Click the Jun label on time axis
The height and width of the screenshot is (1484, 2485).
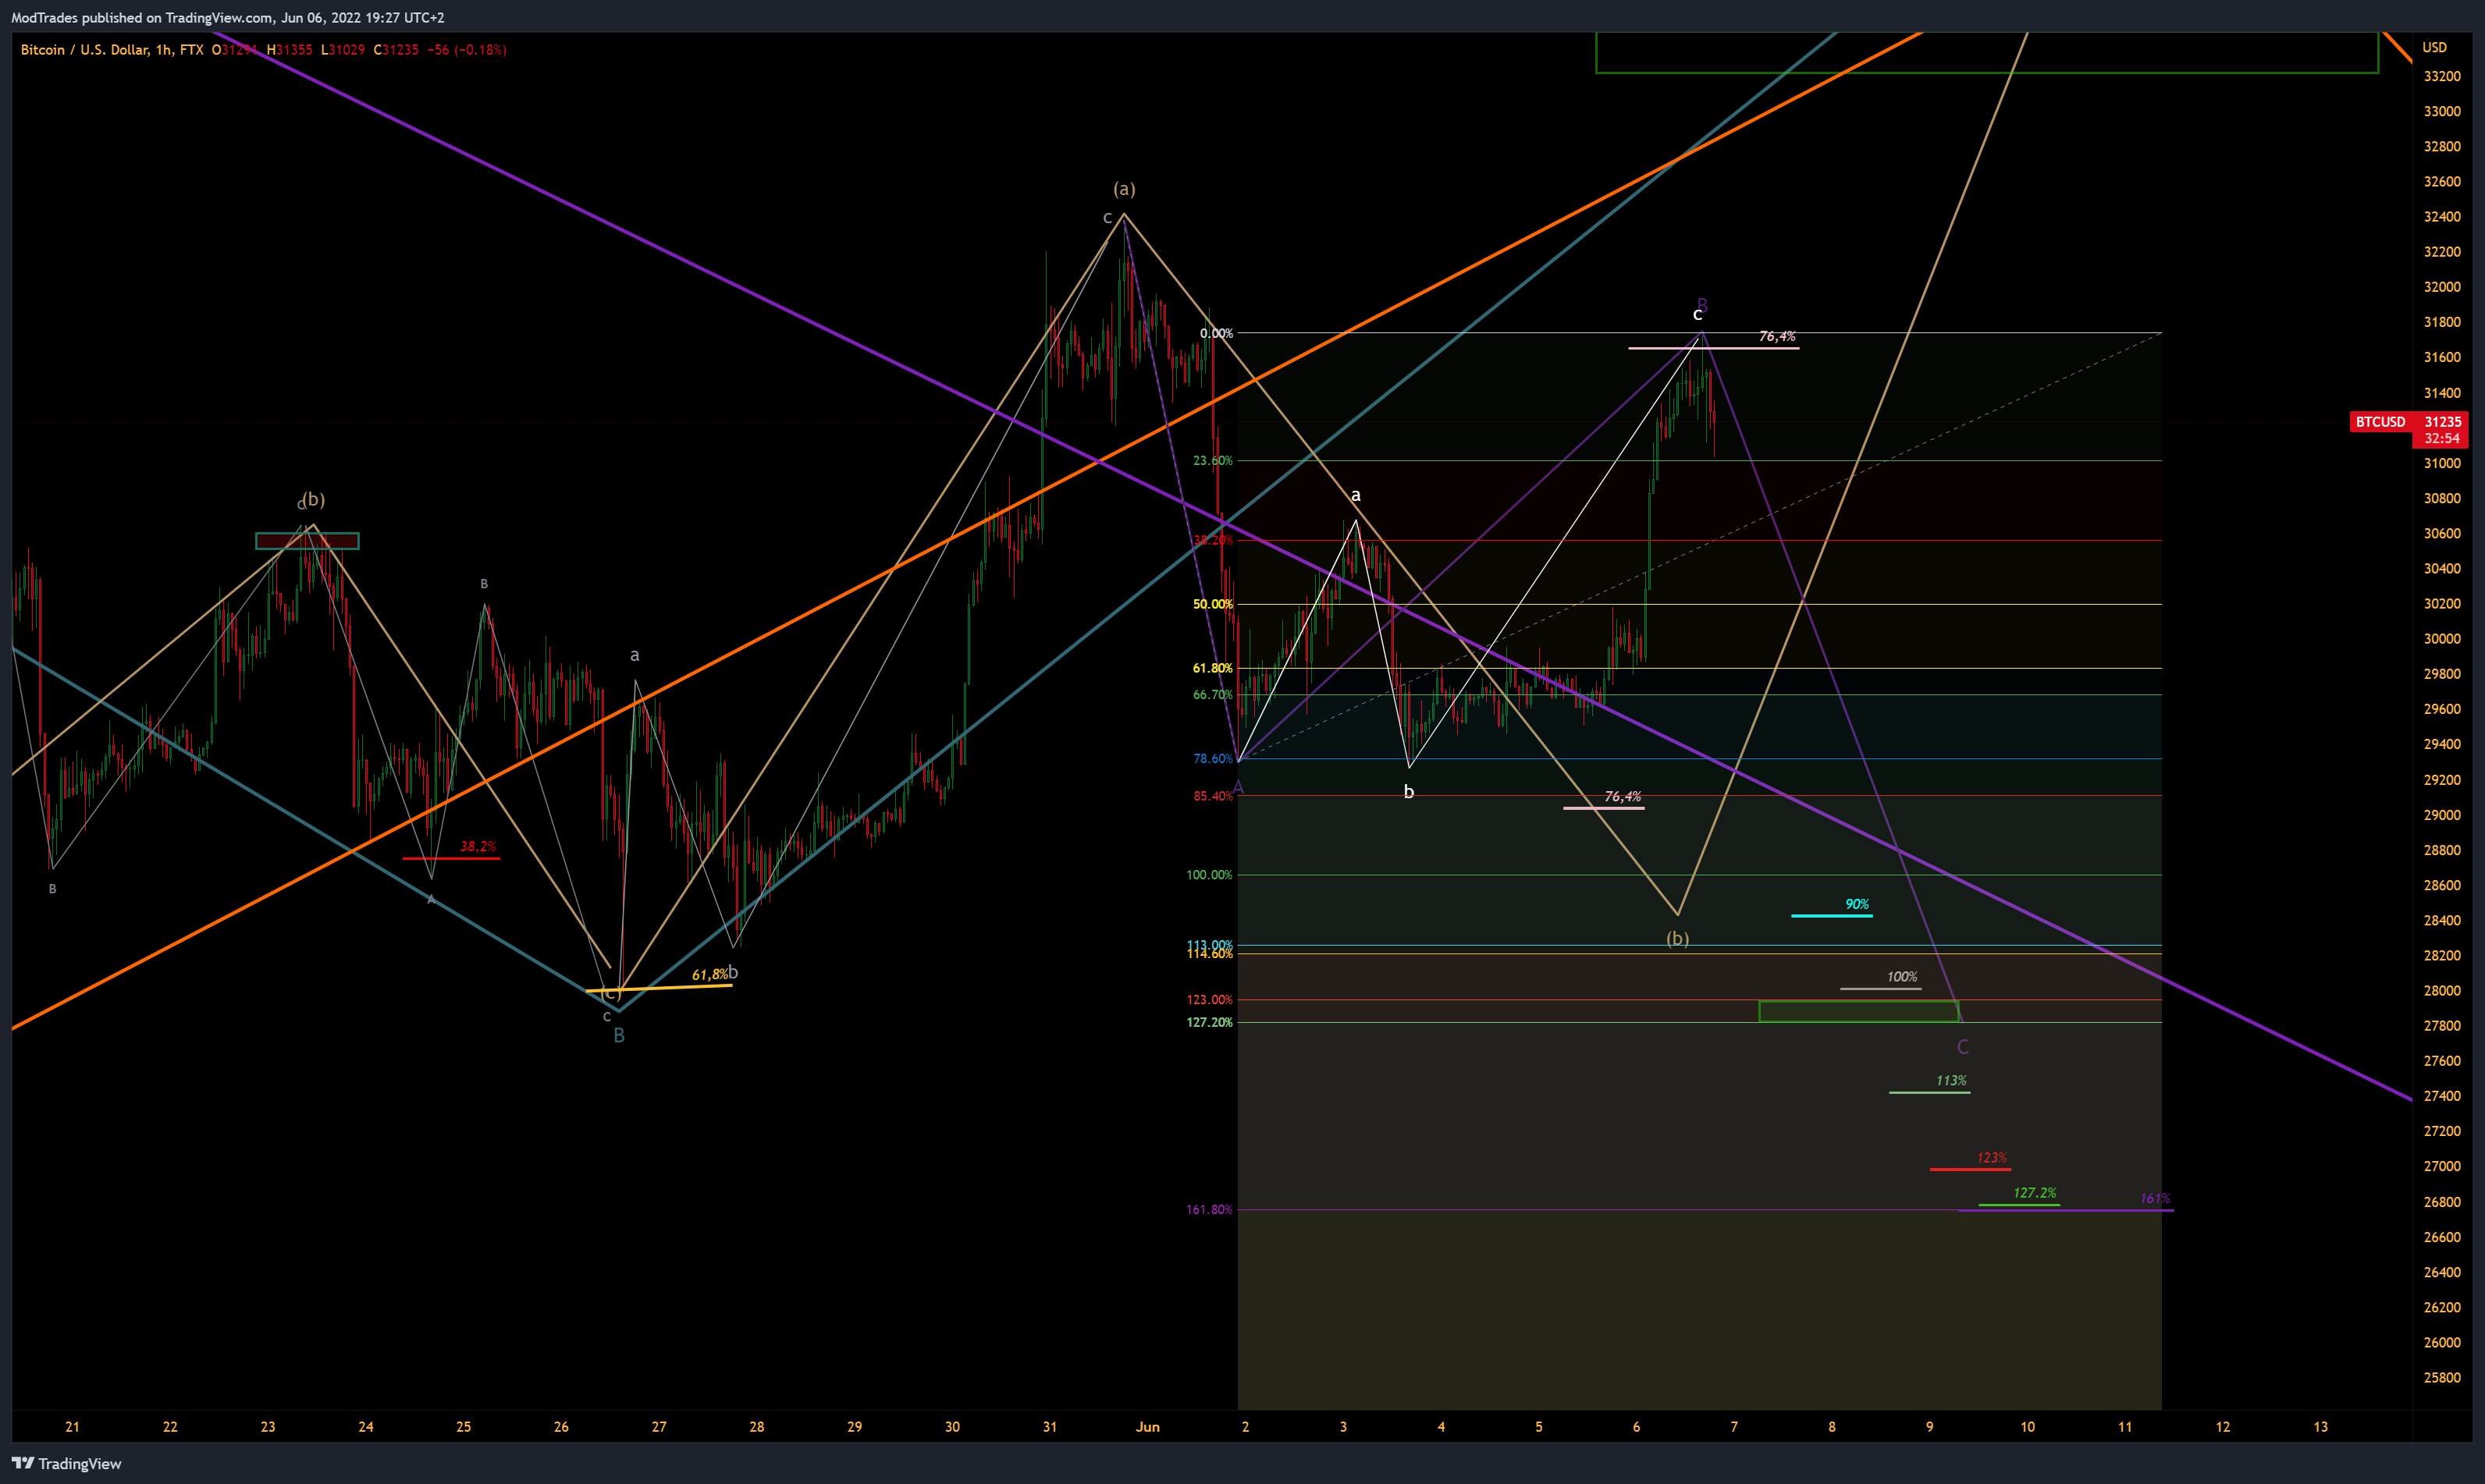point(1147,1427)
